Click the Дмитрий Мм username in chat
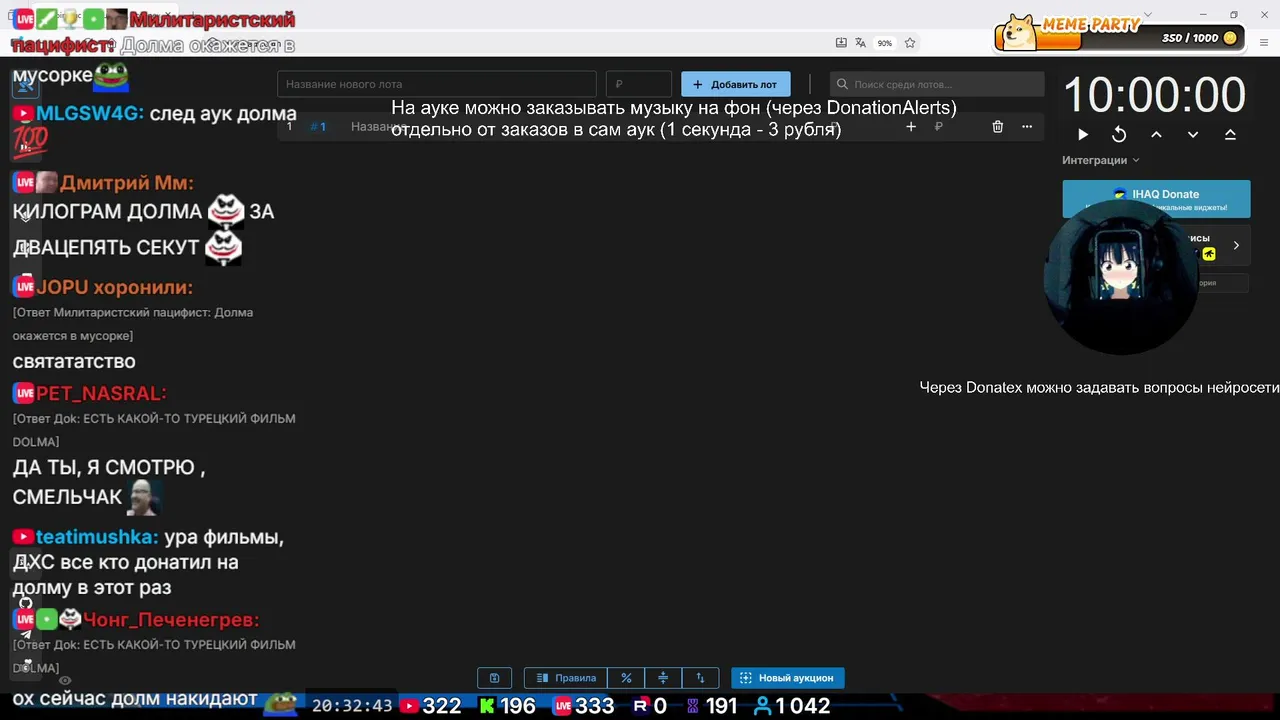Viewport: 1280px width, 720px height. 126,183
